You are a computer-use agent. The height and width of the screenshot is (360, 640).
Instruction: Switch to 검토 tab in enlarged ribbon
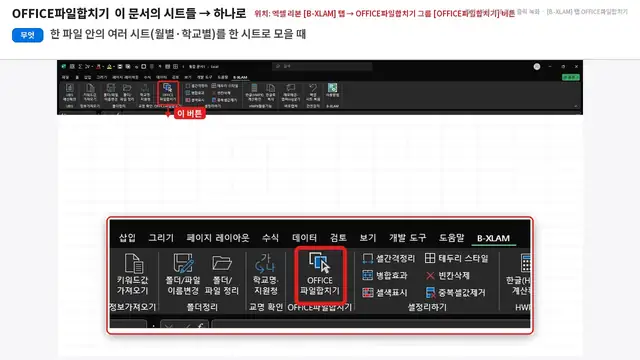[x=338, y=238]
